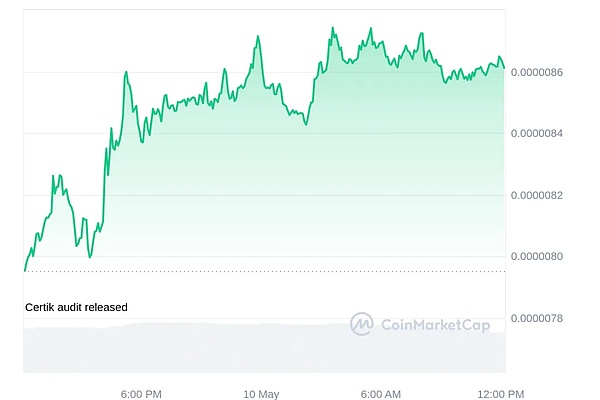Click the 6:00 AM time axis label
The width and height of the screenshot is (600, 400).
(381, 393)
